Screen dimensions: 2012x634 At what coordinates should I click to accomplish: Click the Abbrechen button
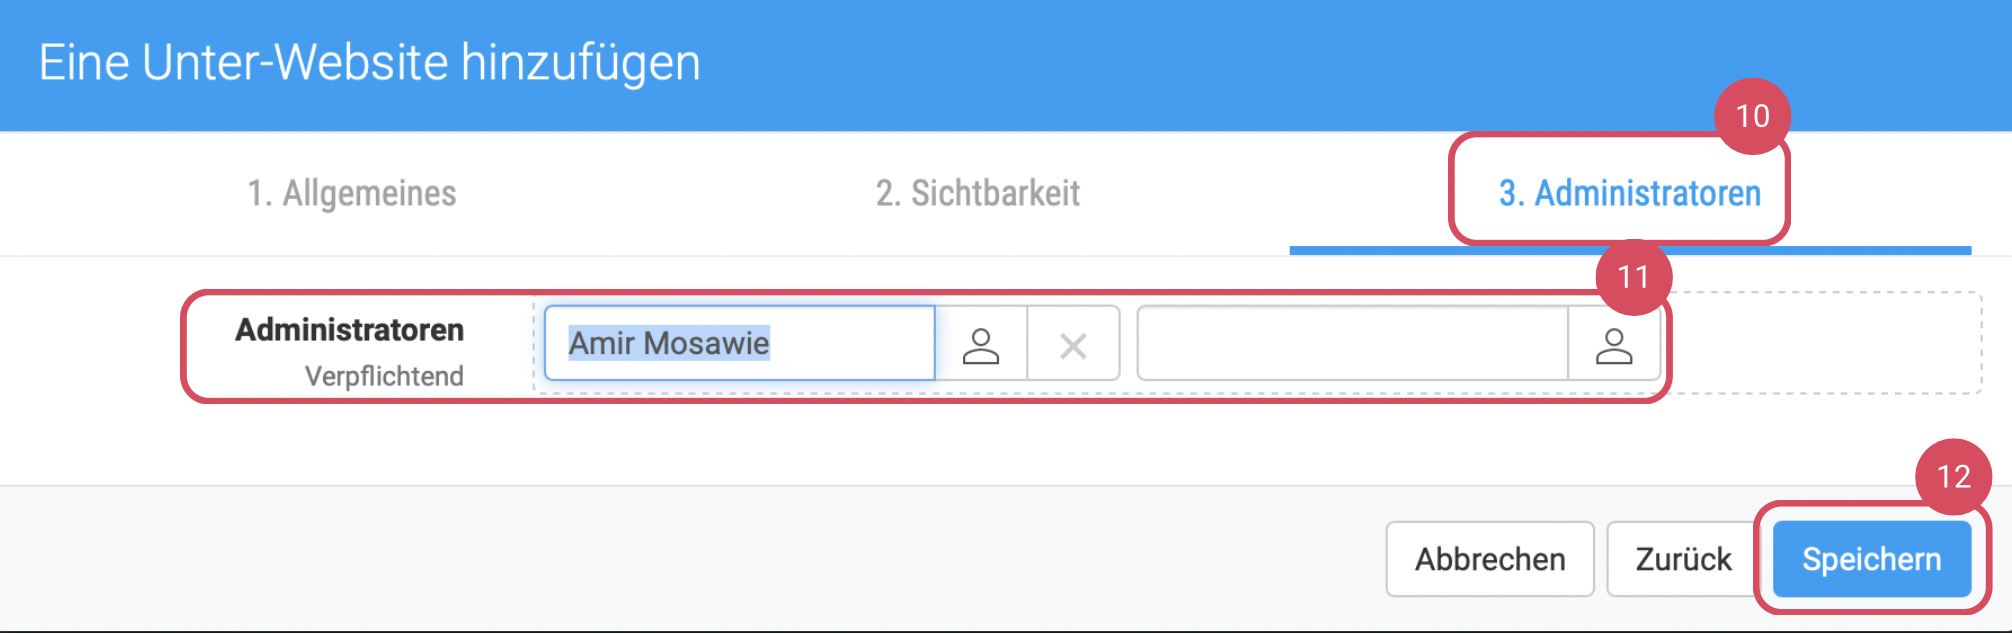click(1489, 559)
